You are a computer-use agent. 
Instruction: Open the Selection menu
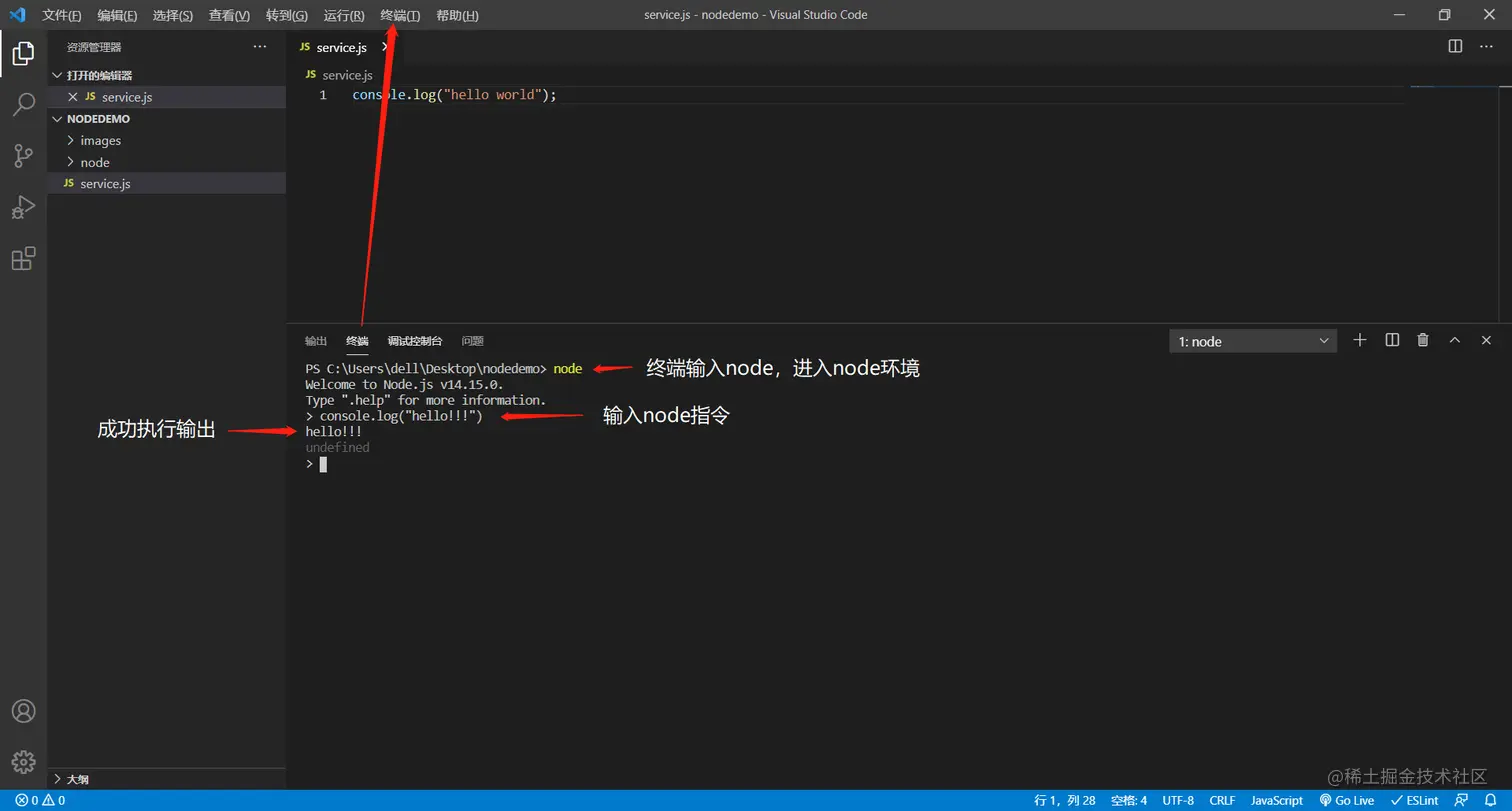click(173, 15)
